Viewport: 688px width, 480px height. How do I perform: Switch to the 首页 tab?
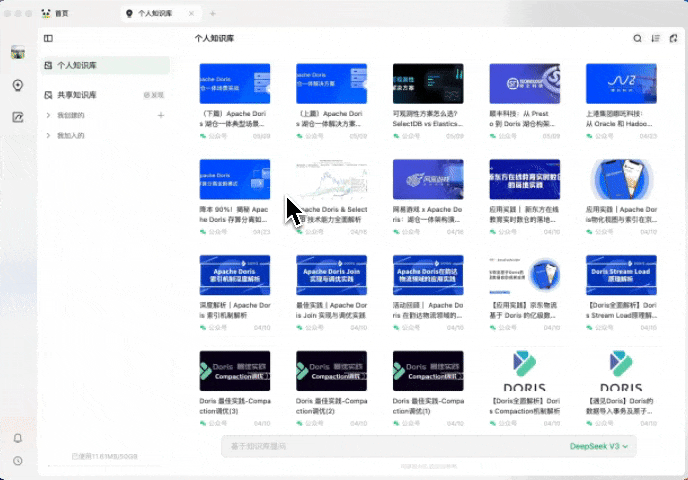pyautogui.click(x=55, y=14)
